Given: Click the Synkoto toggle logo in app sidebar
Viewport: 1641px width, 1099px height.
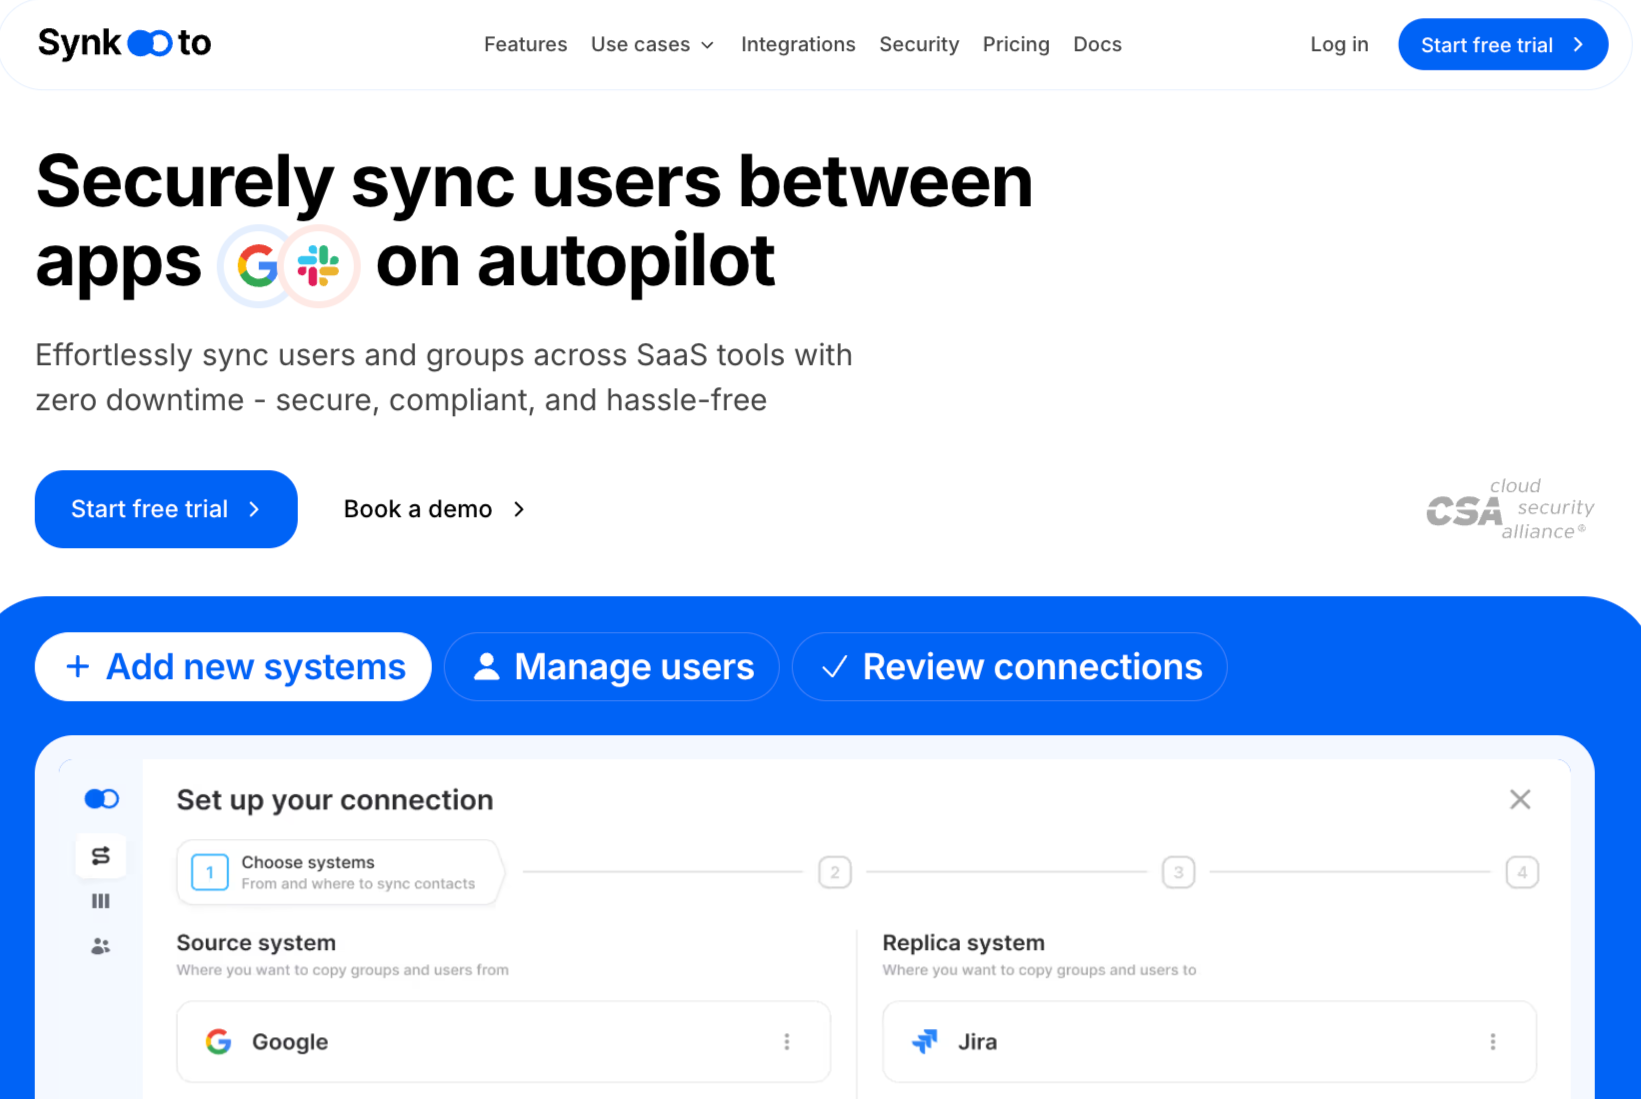Looking at the screenshot, I should tap(102, 799).
